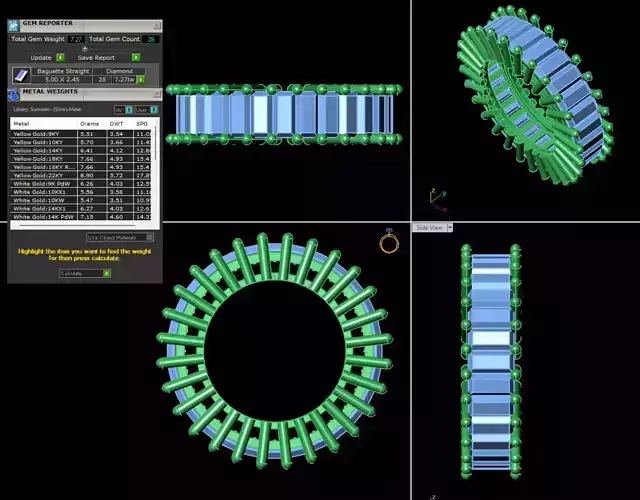Click the DWT column header
Viewport: 640px width, 500px height.
[116, 124]
